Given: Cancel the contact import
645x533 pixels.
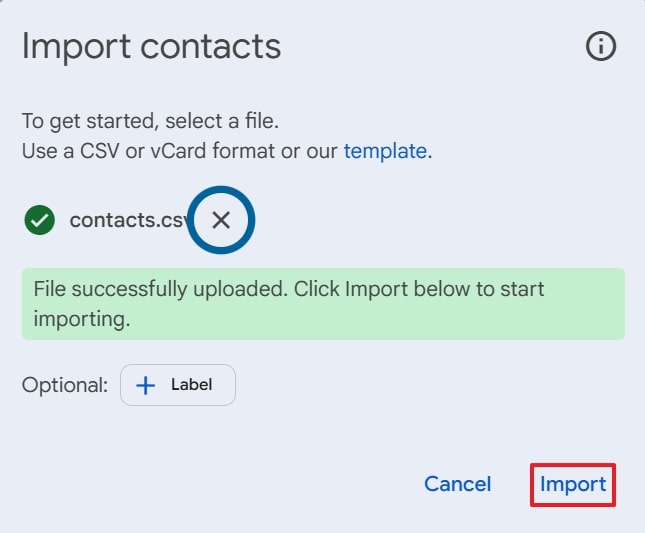Looking at the screenshot, I should [x=457, y=484].
